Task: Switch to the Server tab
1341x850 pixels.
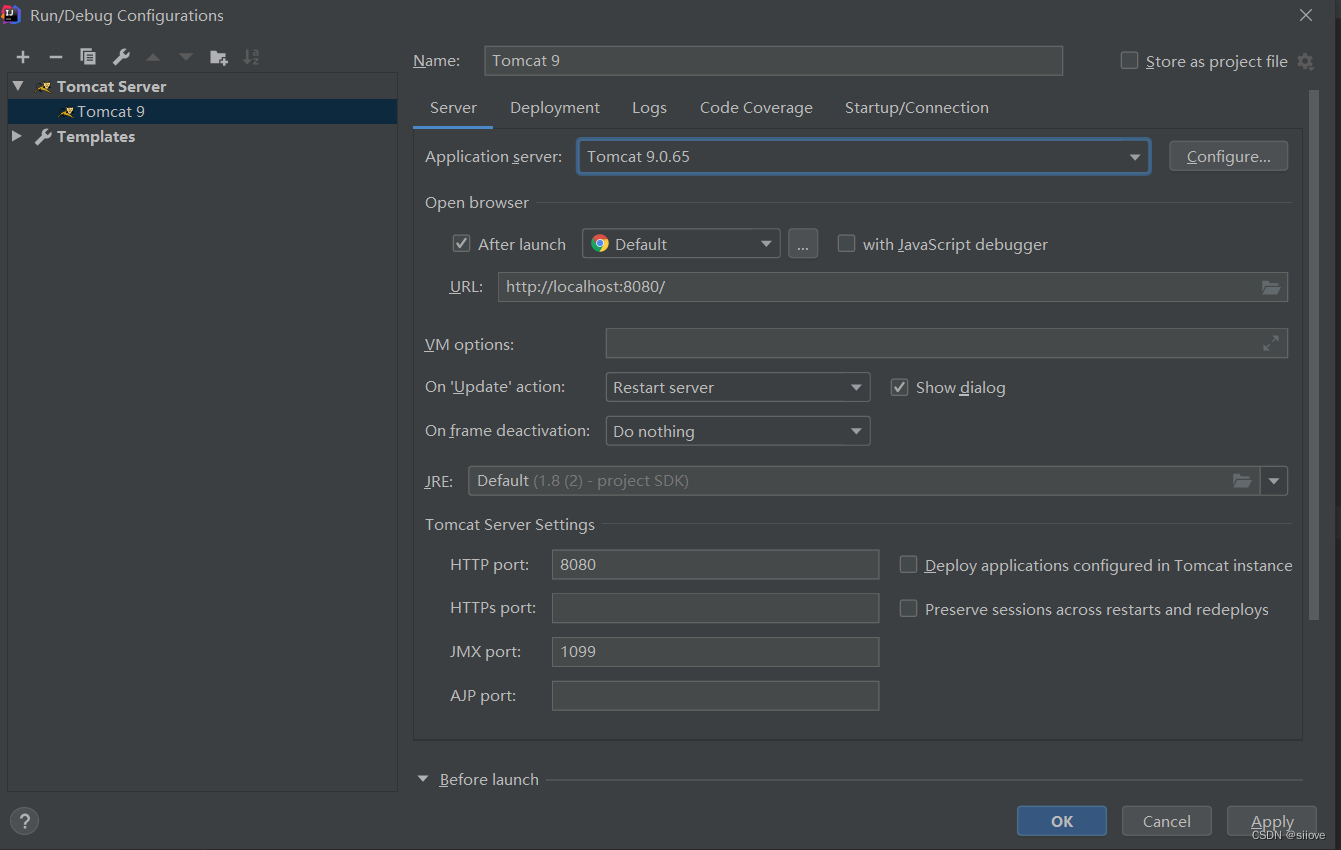Action: (453, 108)
